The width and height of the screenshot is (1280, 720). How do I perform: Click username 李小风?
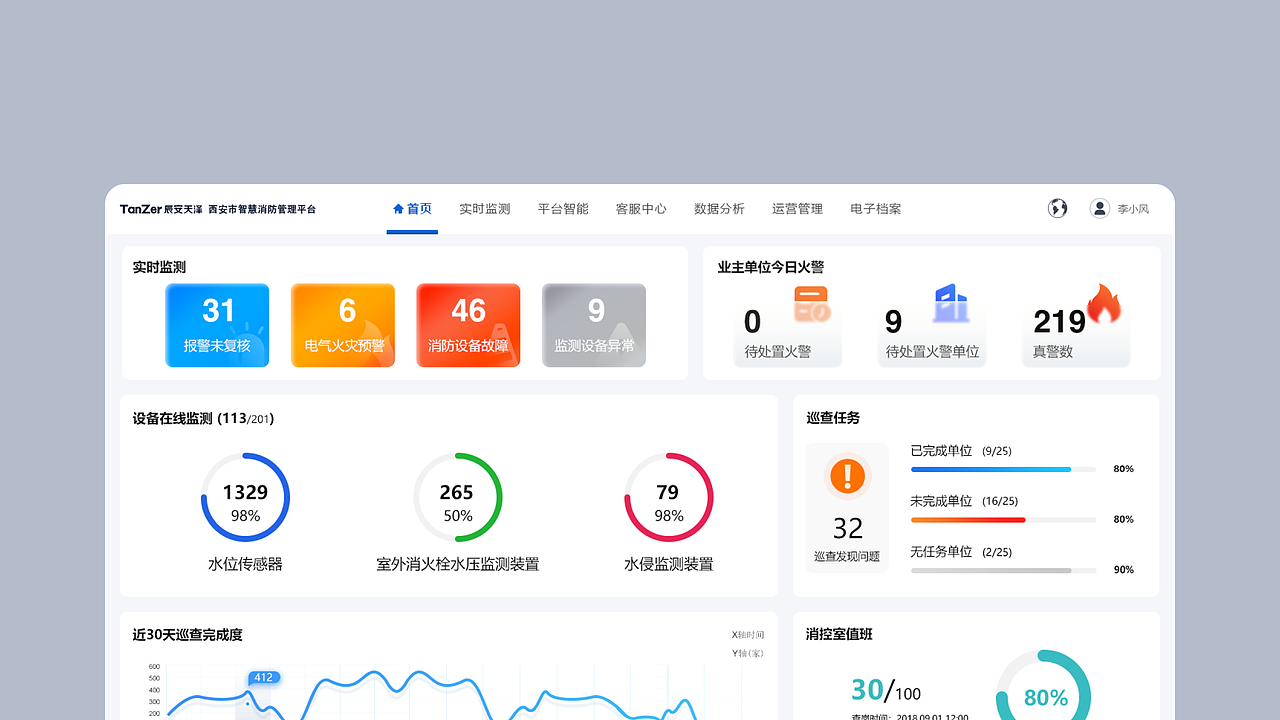[1133, 209]
